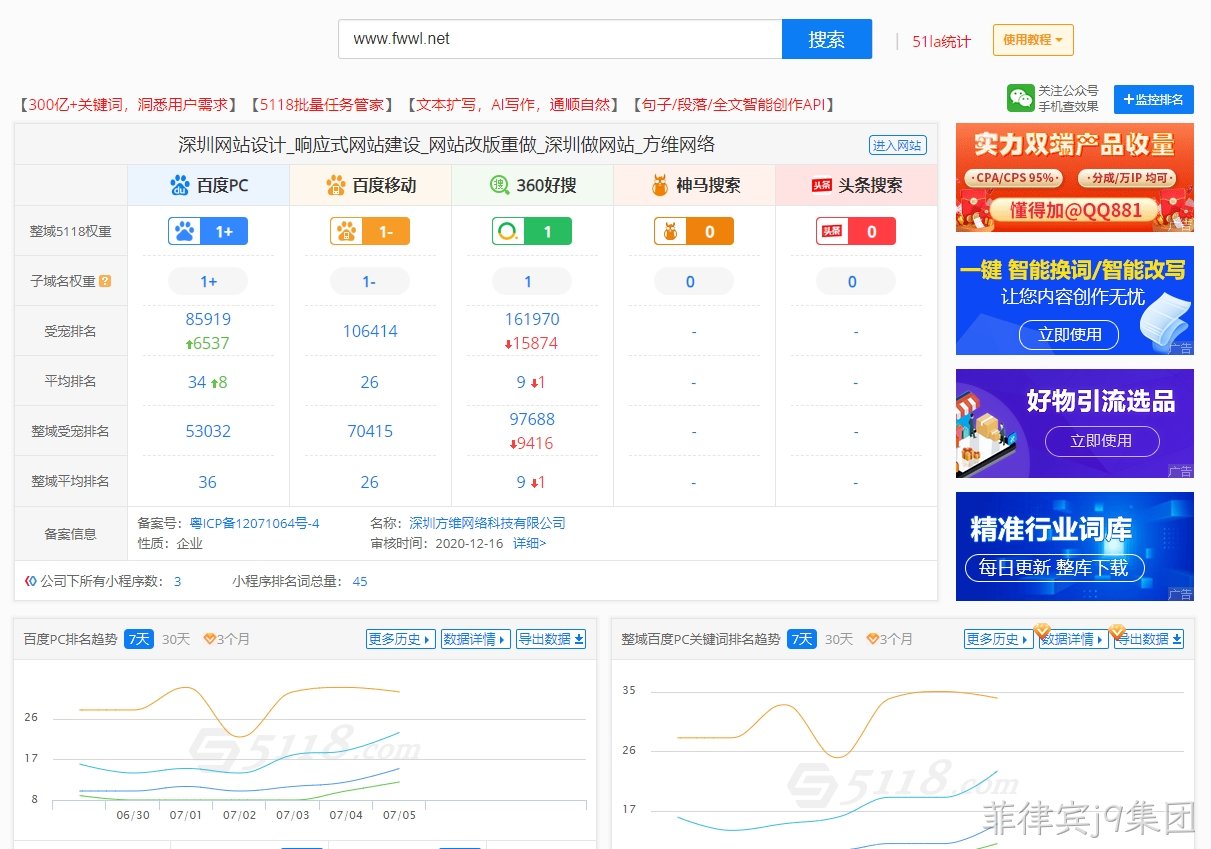Open the 句子/段落/全文智能创作API link
This screenshot has height=849, width=1211.
[x=732, y=104]
